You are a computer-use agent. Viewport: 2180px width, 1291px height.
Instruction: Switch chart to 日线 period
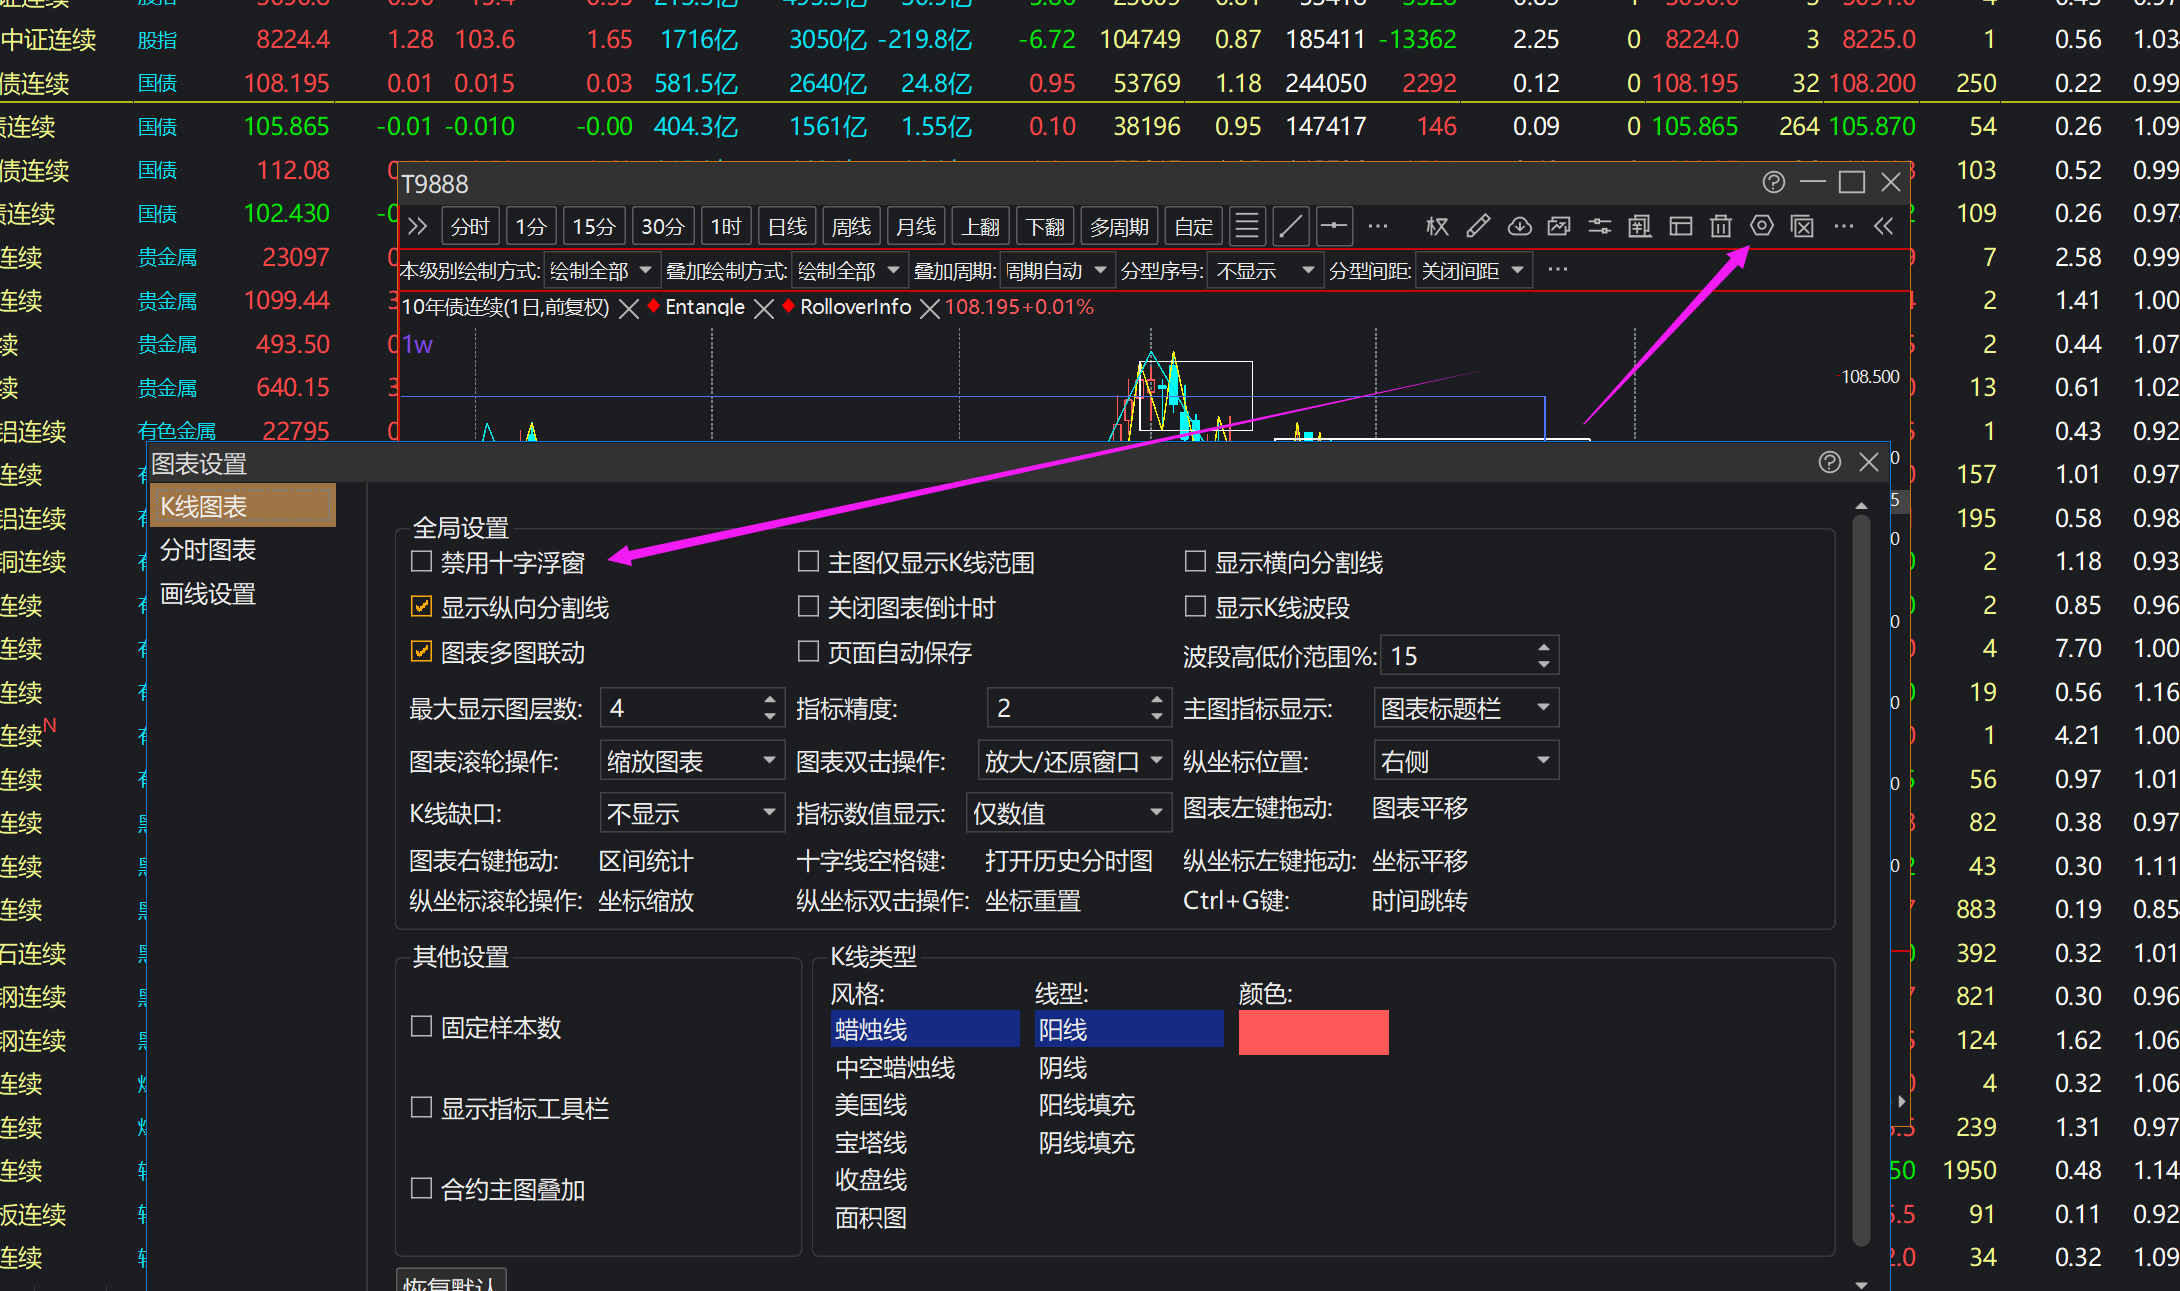click(x=787, y=227)
